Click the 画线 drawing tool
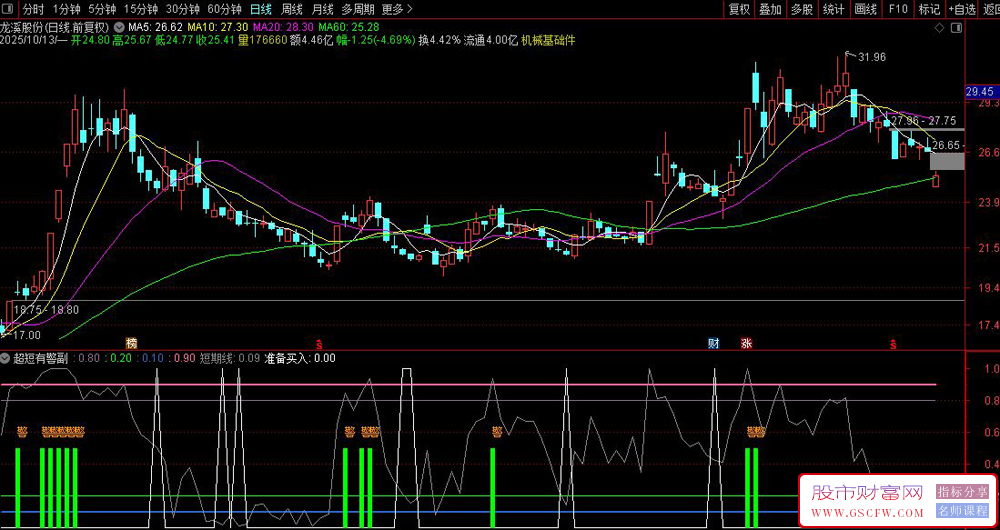This screenshot has width=1000, height=530. (x=865, y=9)
